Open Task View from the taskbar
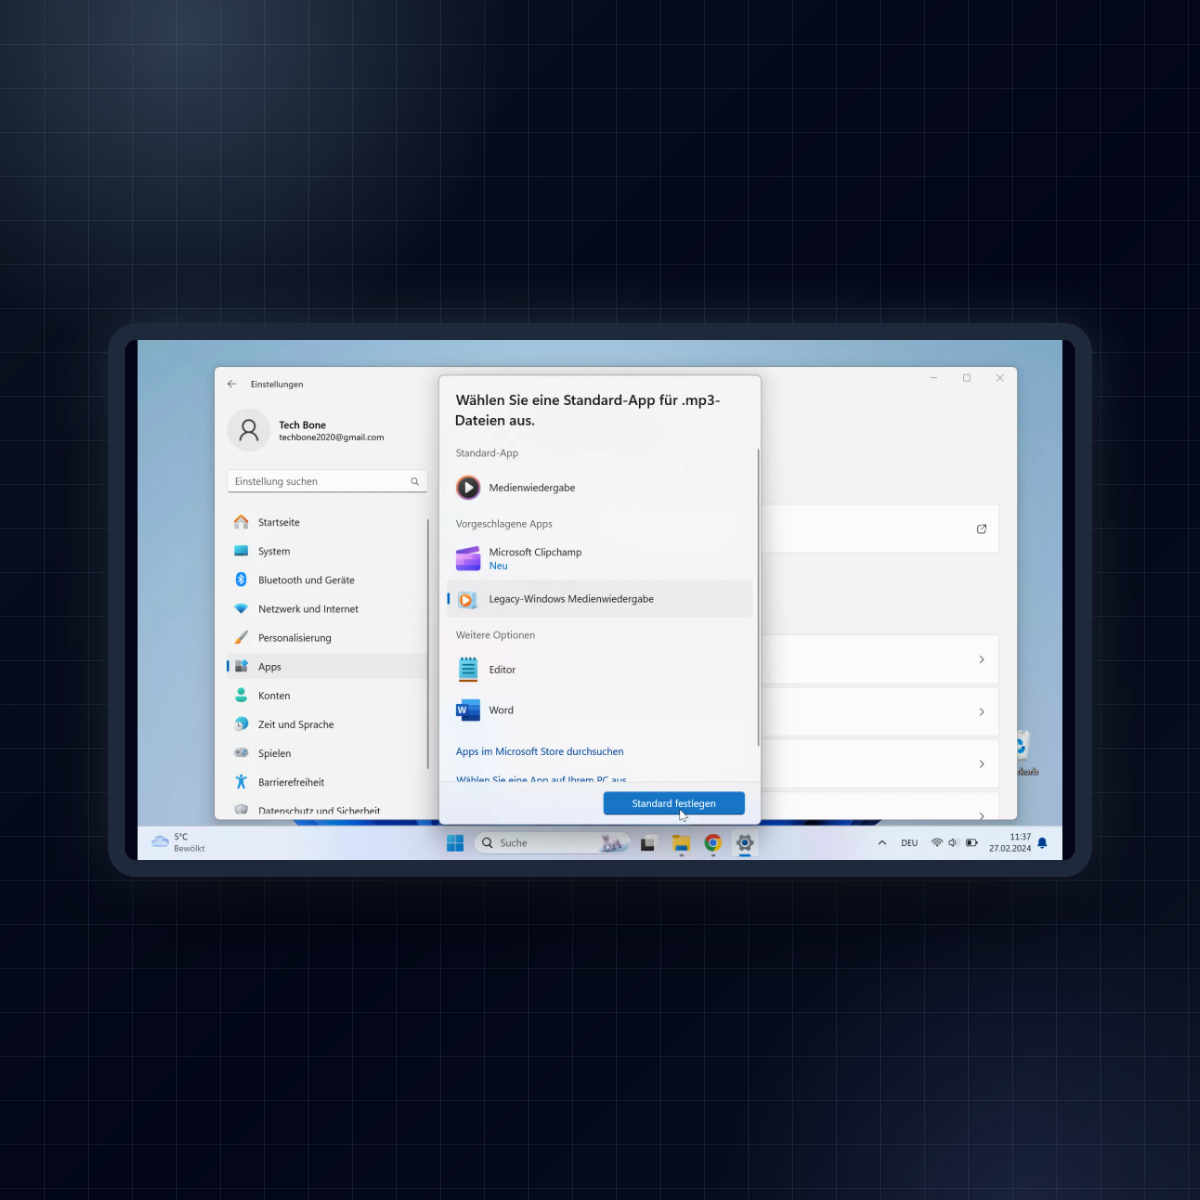Image resolution: width=1200 pixels, height=1200 pixels. [x=648, y=843]
